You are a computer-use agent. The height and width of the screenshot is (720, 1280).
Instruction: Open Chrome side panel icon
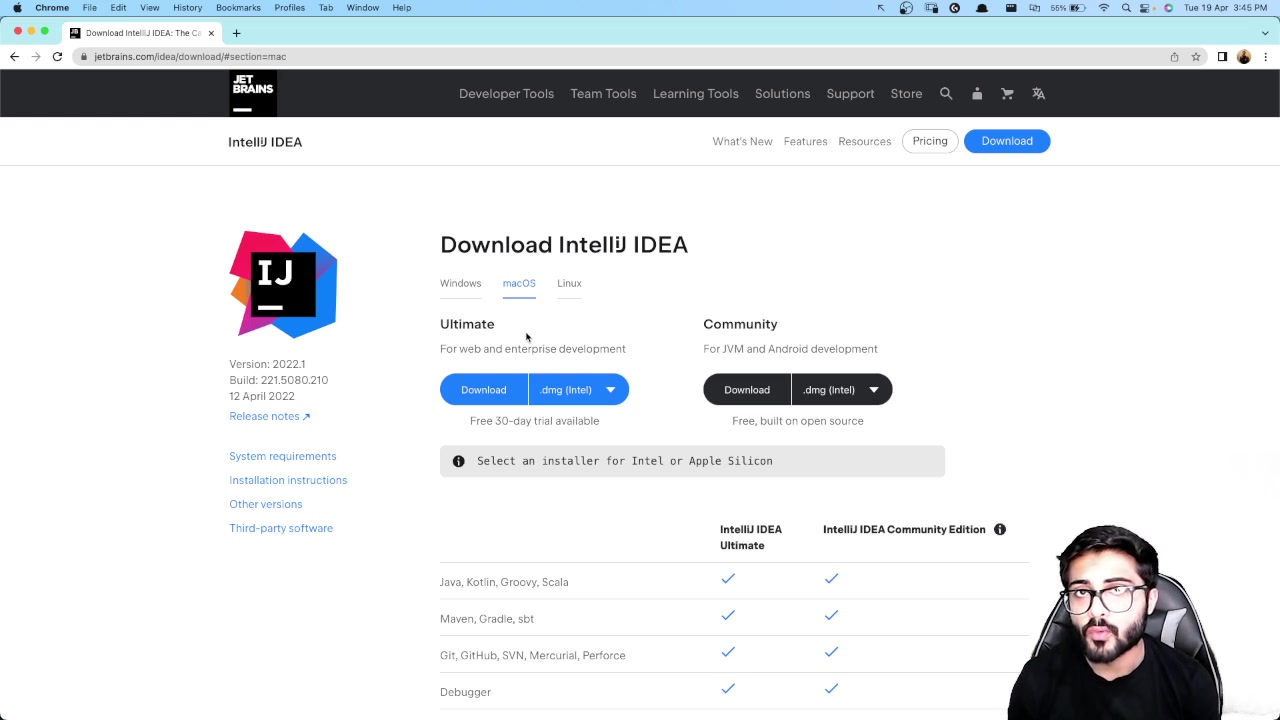[x=1222, y=57]
